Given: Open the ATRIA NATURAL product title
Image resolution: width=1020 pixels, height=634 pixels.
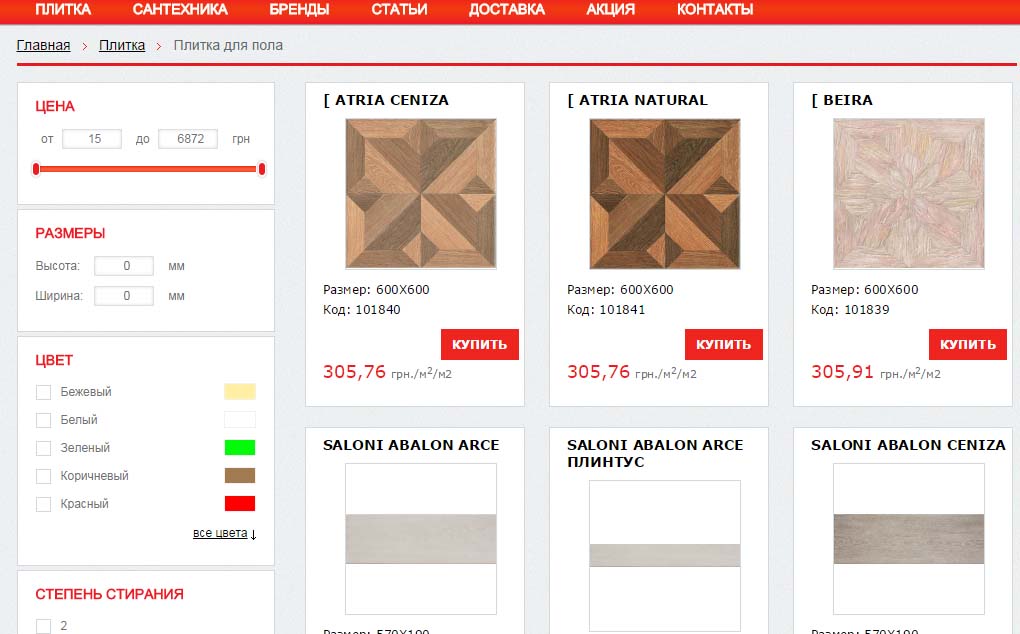Looking at the screenshot, I should [638, 100].
